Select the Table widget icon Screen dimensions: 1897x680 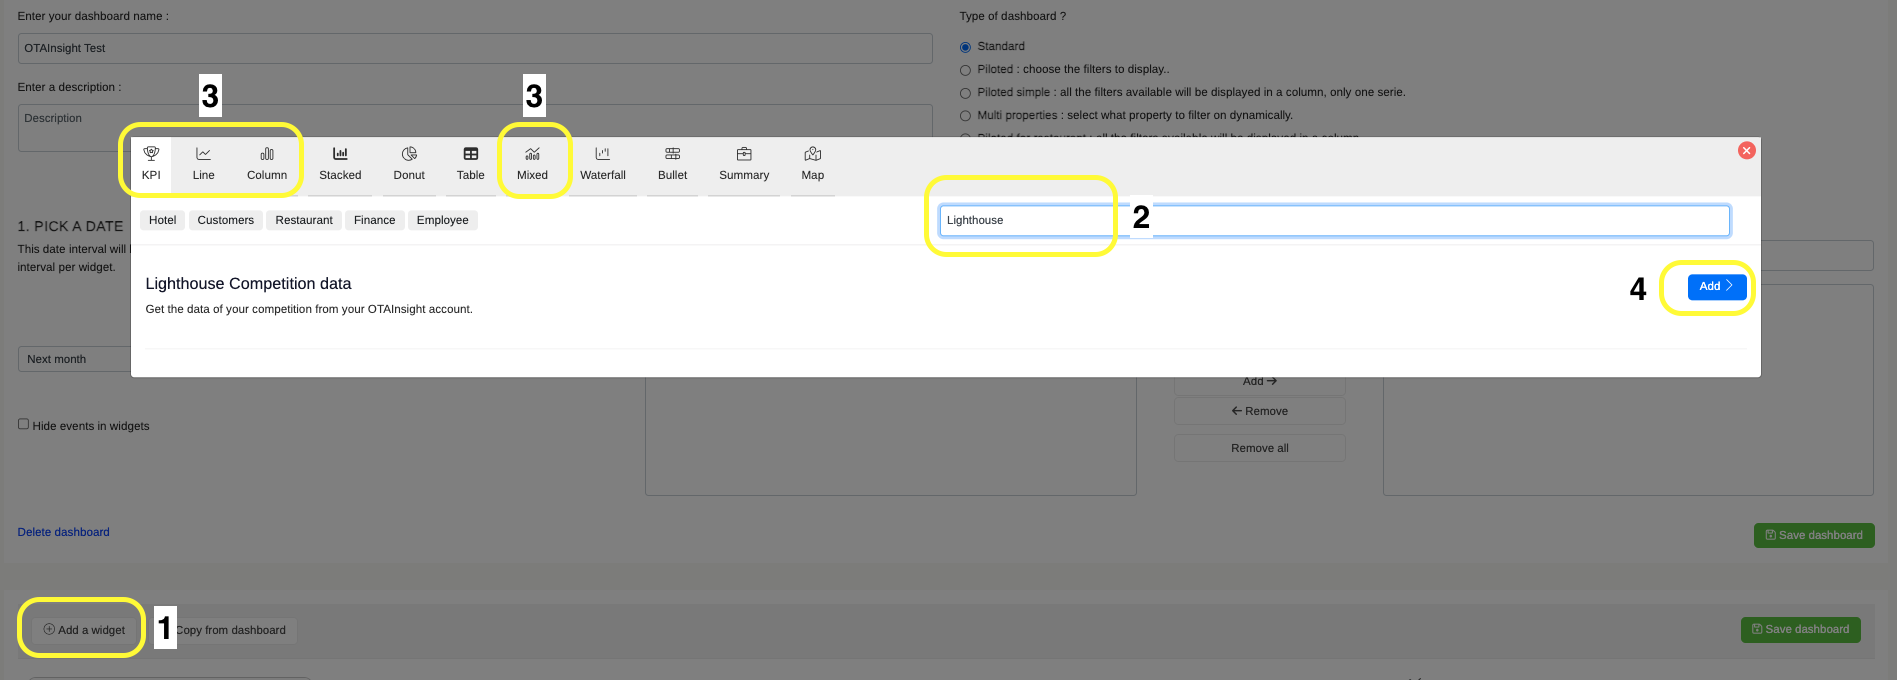tap(470, 154)
